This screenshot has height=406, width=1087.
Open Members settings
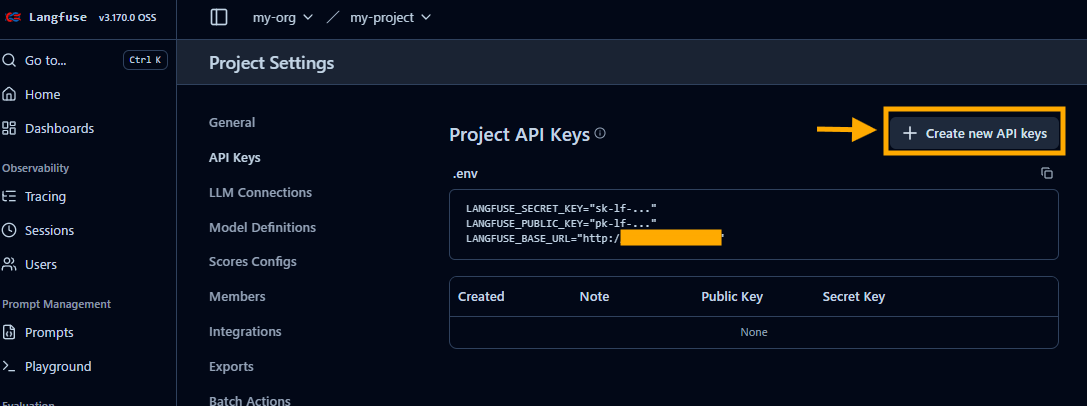tap(237, 297)
